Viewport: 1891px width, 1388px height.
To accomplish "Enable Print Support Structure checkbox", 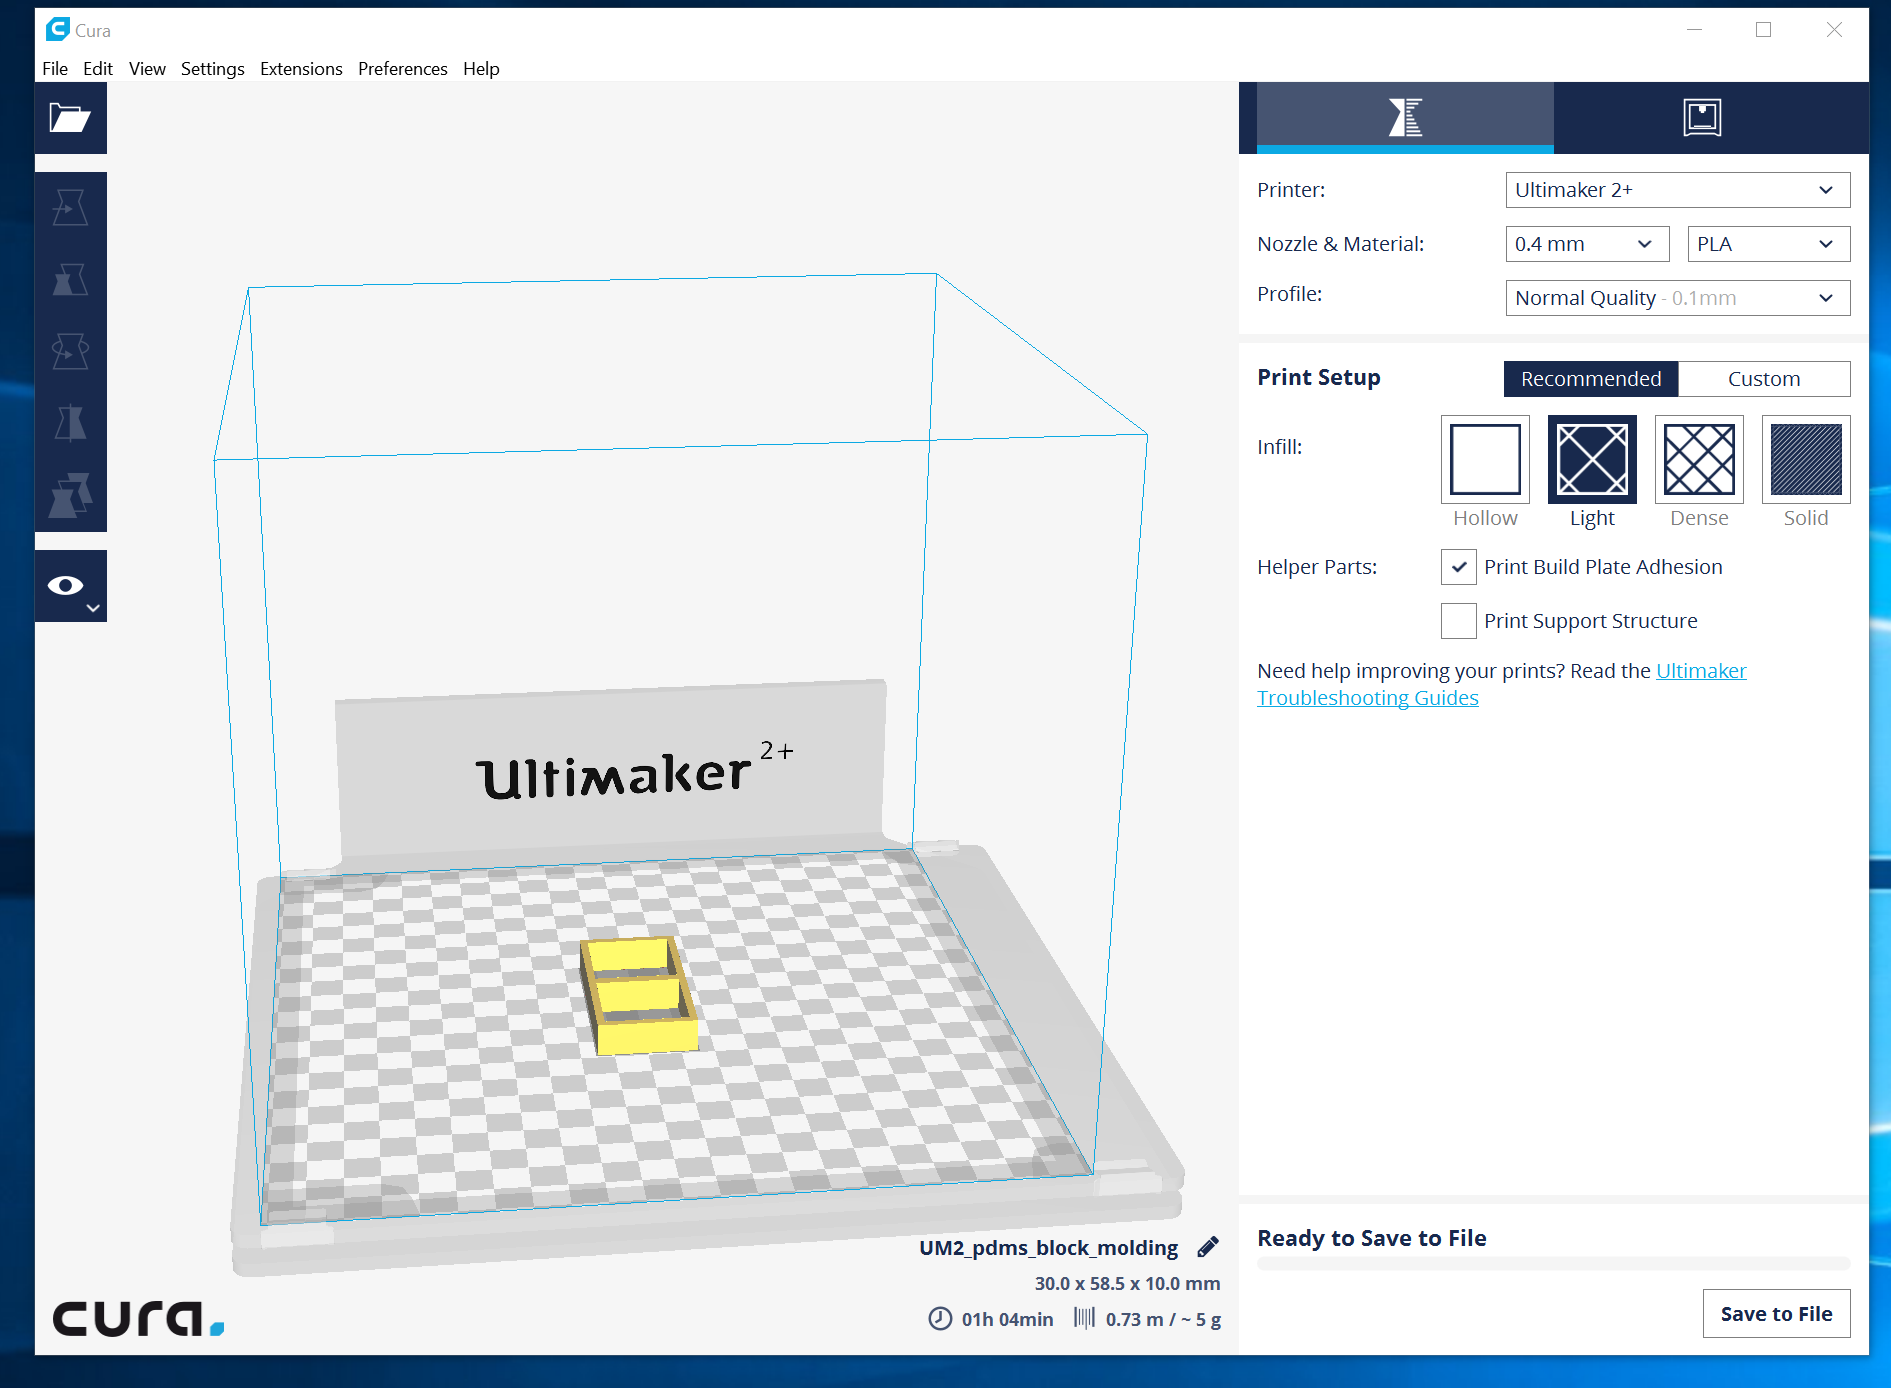I will coord(1459,621).
